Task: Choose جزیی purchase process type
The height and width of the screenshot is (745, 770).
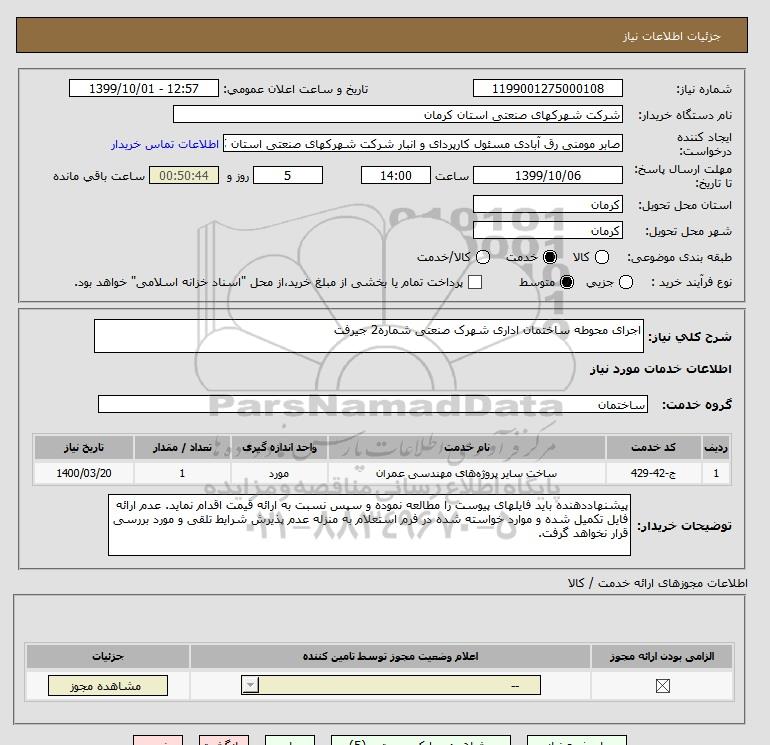Action: tap(626, 282)
